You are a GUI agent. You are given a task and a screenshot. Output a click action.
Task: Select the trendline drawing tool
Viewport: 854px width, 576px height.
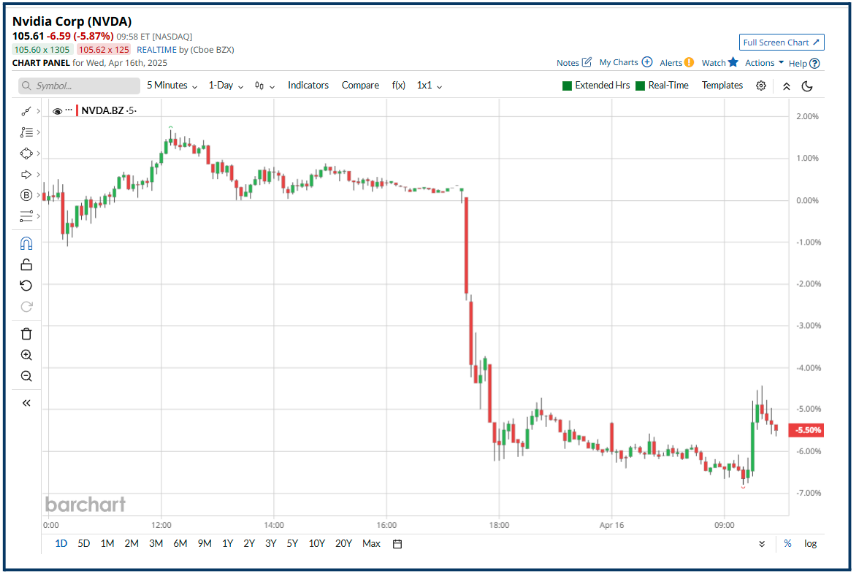(x=26, y=112)
